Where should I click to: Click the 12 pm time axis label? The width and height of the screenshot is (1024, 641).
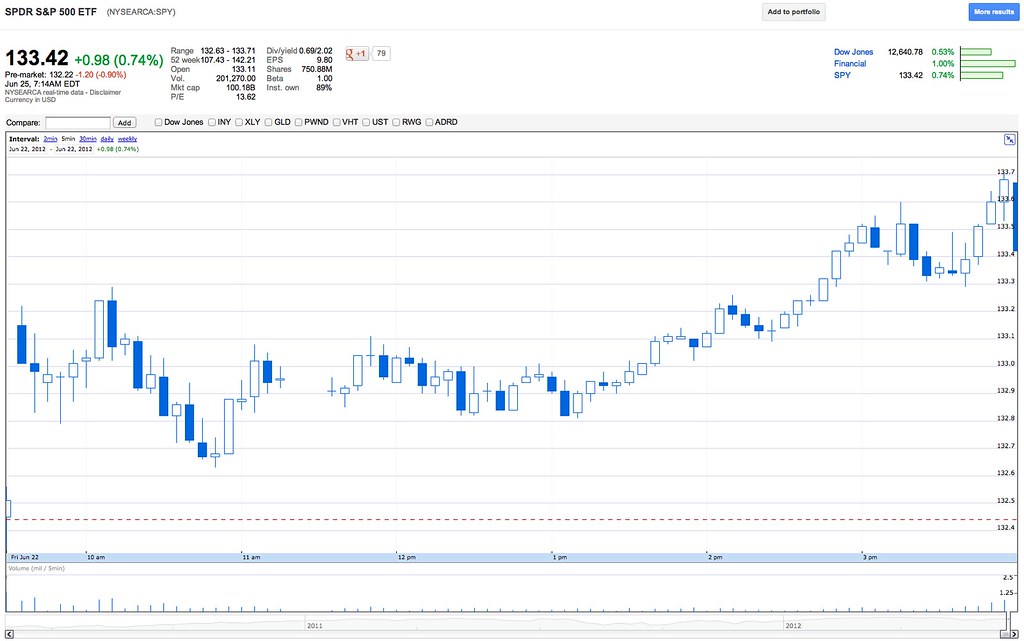click(x=406, y=557)
